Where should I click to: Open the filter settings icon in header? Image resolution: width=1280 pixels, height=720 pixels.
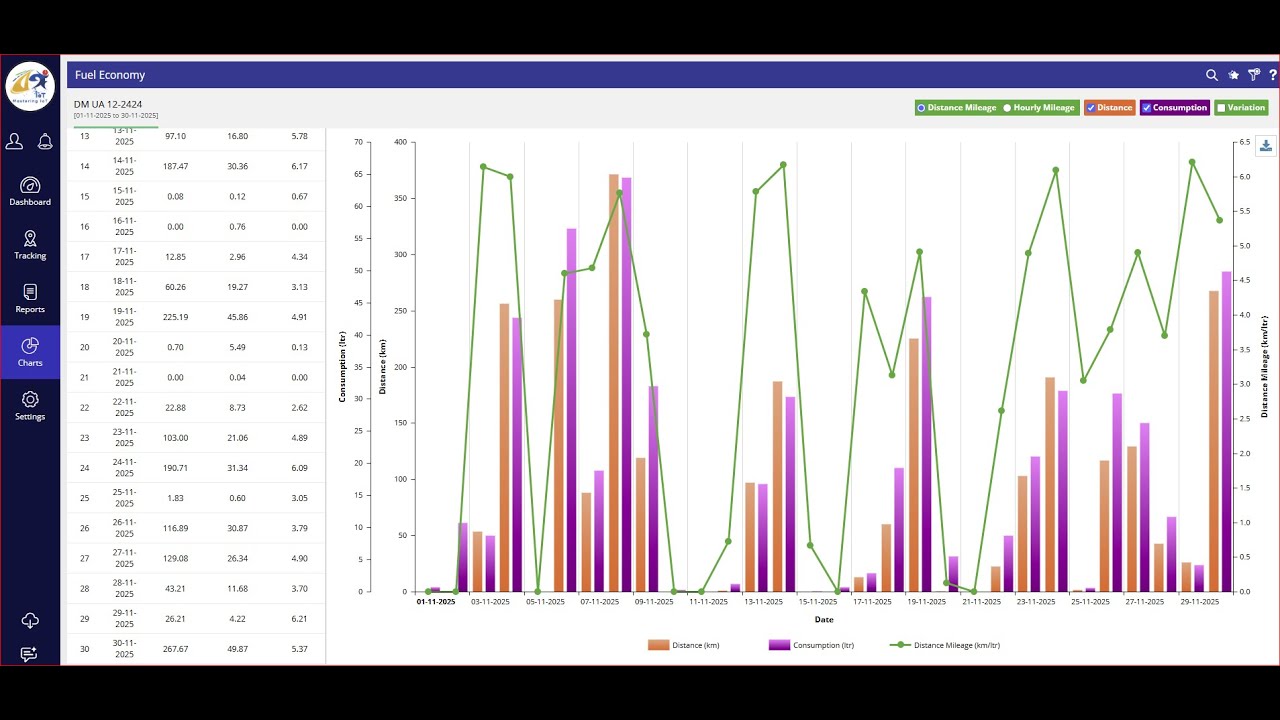pyautogui.click(x=1254, y=75)
